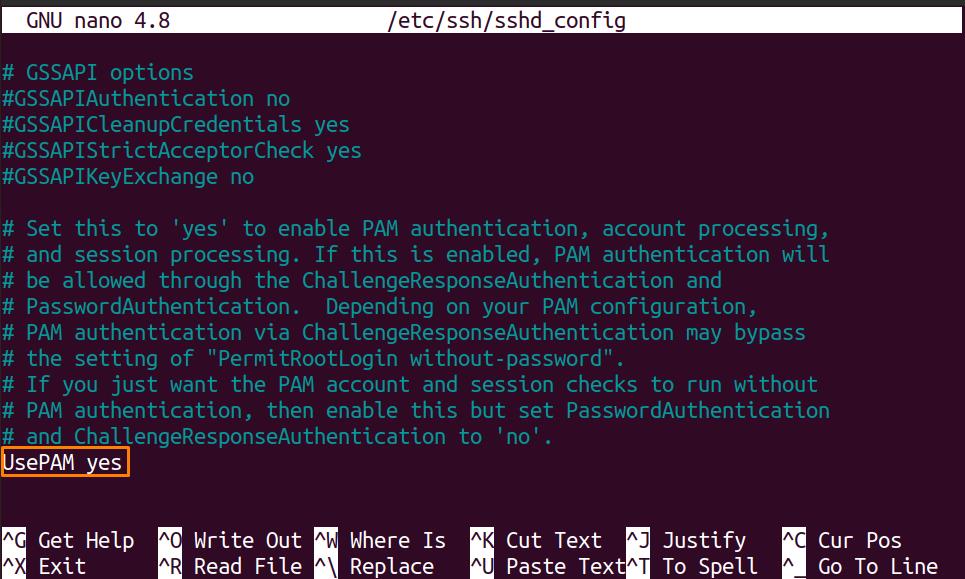Click the Get Help shortcut
The image size is (965, 579).
[68, 540]
